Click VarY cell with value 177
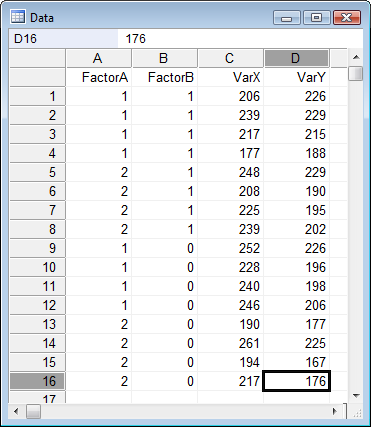This screenshot has height=427, width=371. pyautogui.click(x=297, y=324)
